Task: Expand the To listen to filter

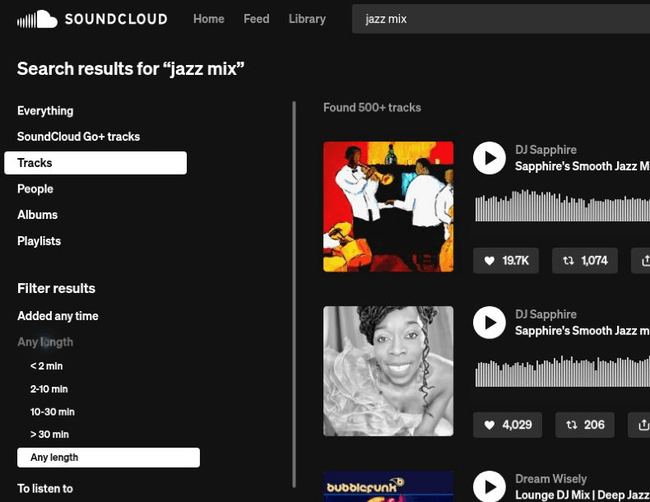Action: click(45, 489)
